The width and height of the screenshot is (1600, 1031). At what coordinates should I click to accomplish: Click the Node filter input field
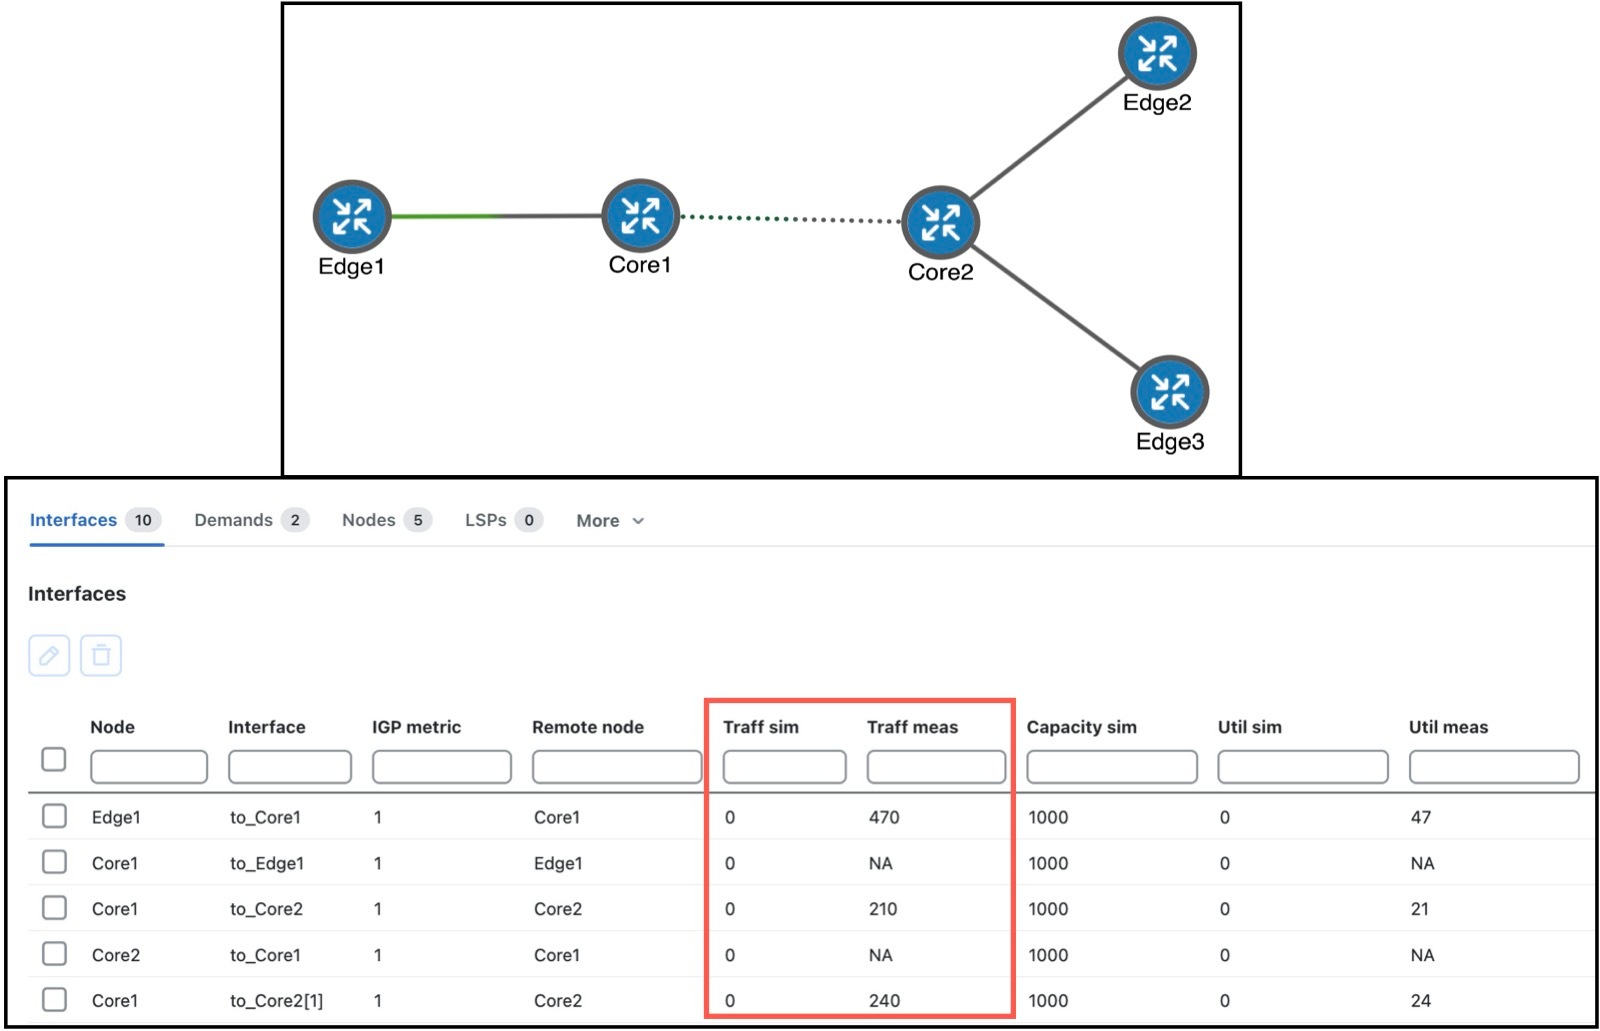click(x=148, y=766)
